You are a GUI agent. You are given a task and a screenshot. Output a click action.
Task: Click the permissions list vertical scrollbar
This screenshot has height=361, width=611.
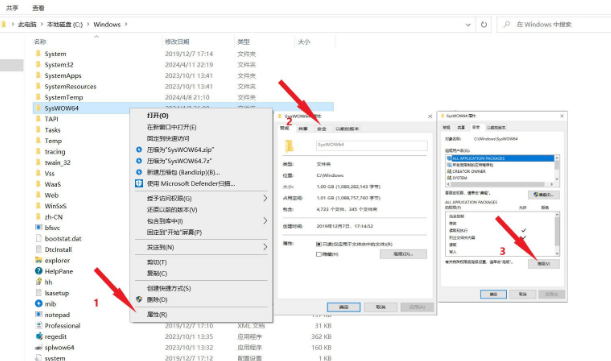coord(557,234)
